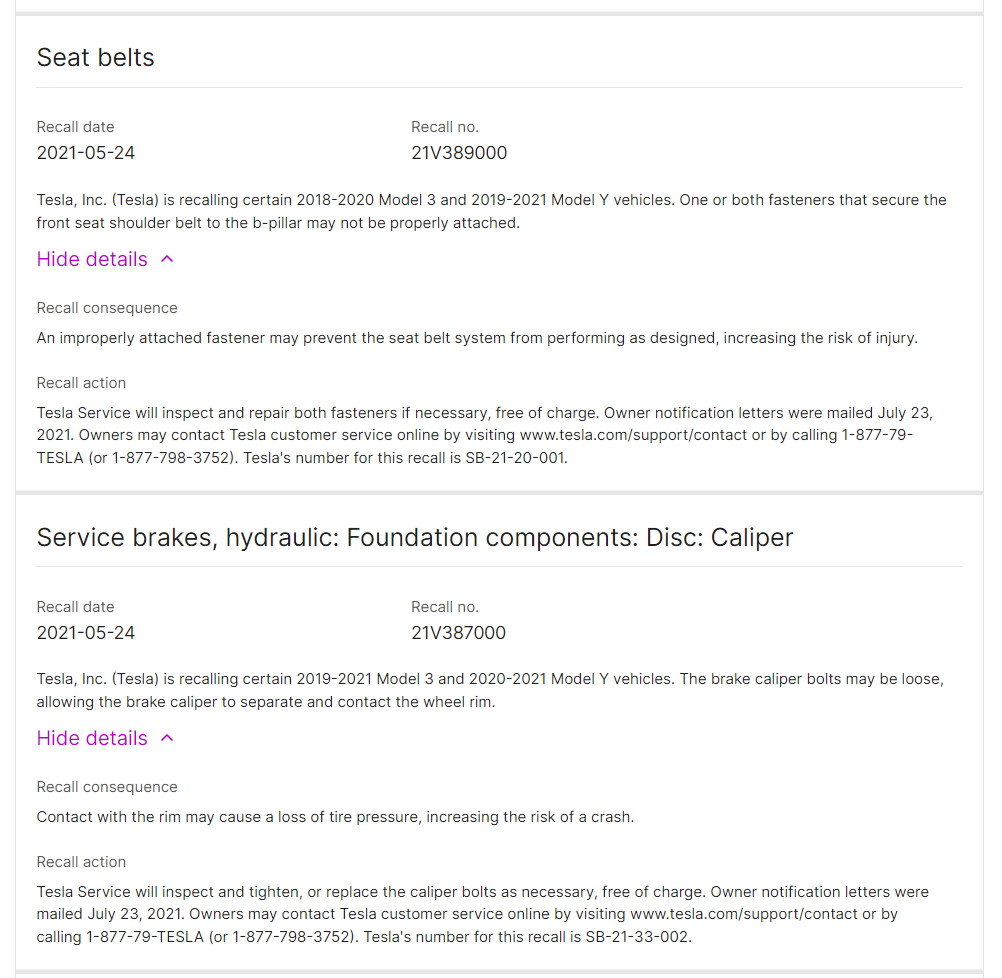The image size is (1002, 978).
Task: Click the b-pillar fastener summary paragraph
Action: 491,211
